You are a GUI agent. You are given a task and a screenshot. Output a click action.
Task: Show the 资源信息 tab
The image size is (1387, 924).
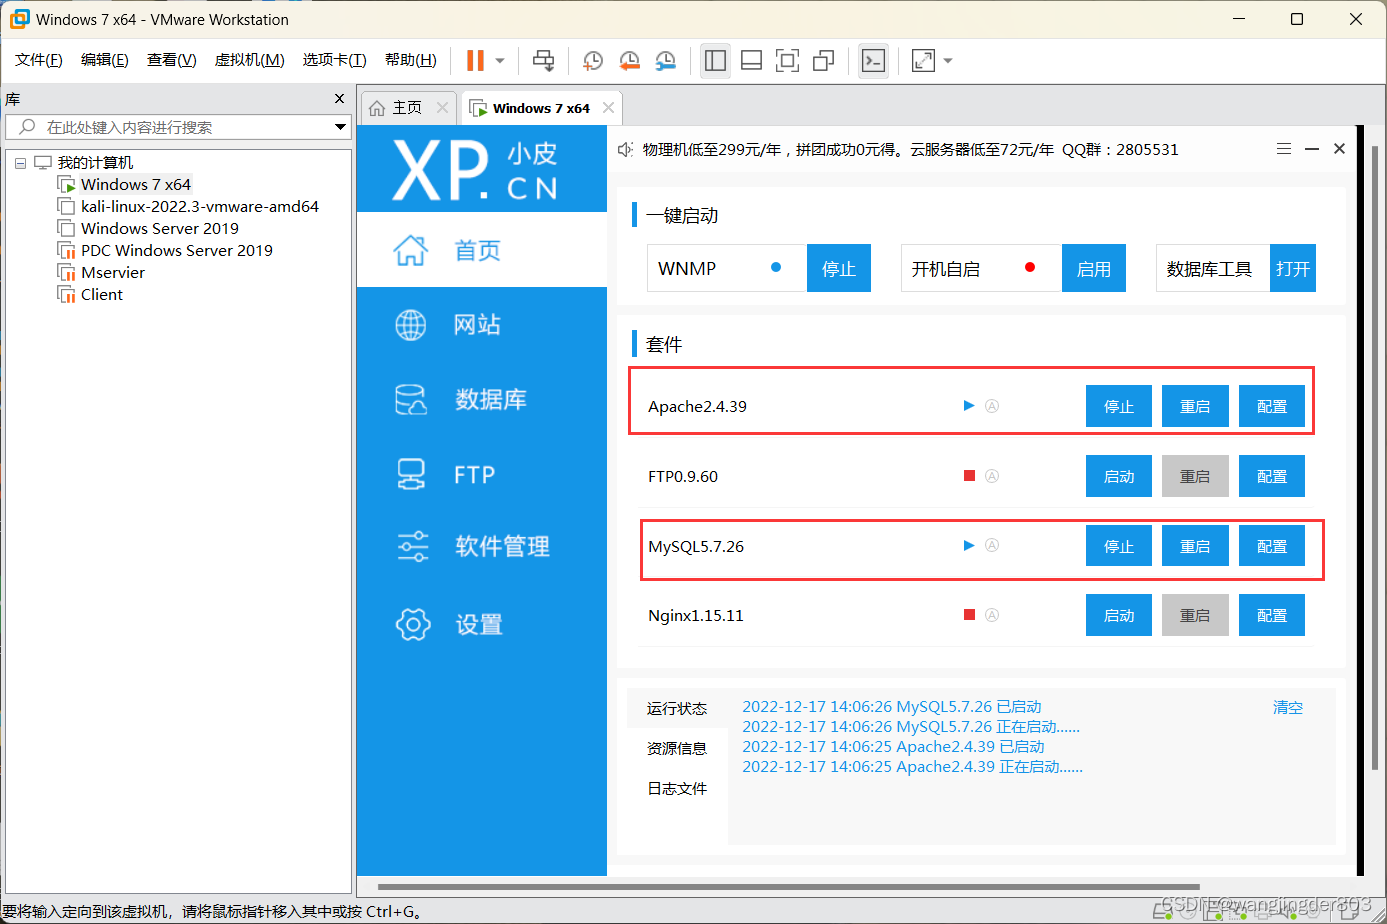(677, 748)
